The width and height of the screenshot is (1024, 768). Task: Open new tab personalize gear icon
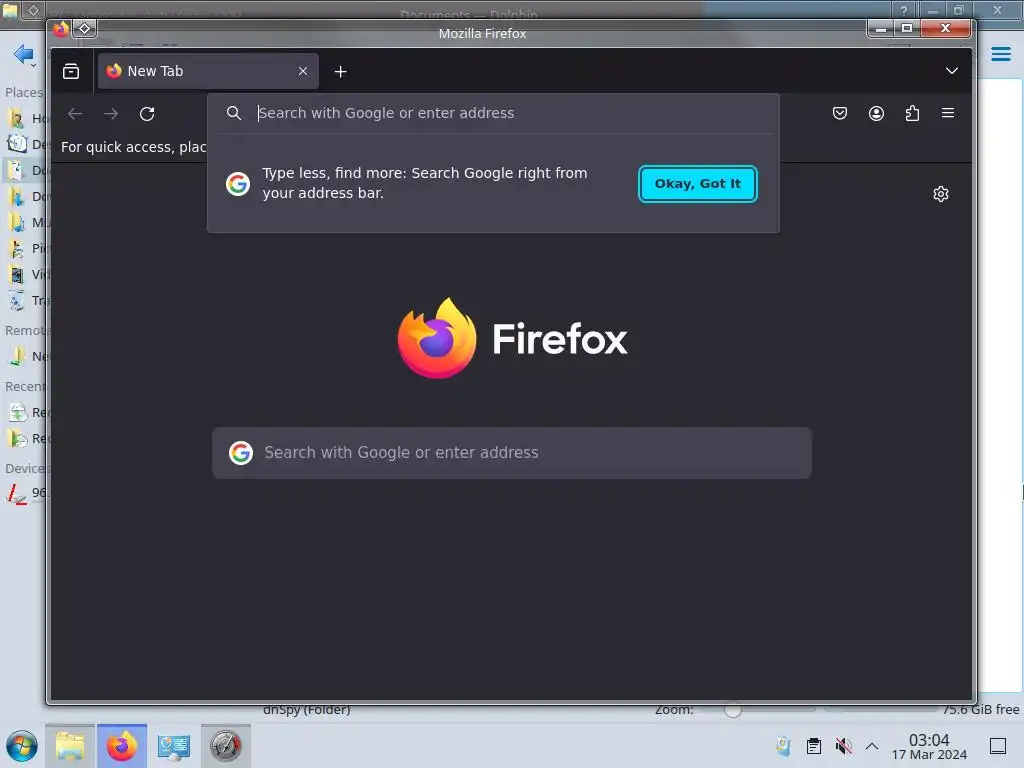(x=940, y=194)
